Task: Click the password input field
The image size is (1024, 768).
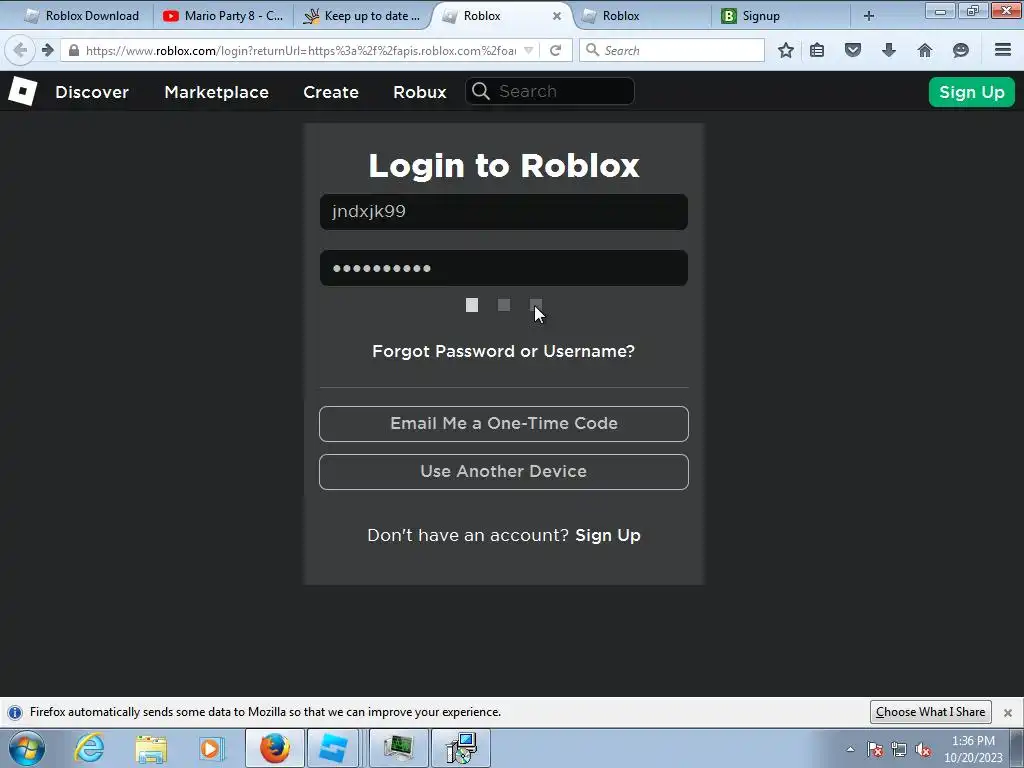Action: pyautogui.click(x=504, y=268)
